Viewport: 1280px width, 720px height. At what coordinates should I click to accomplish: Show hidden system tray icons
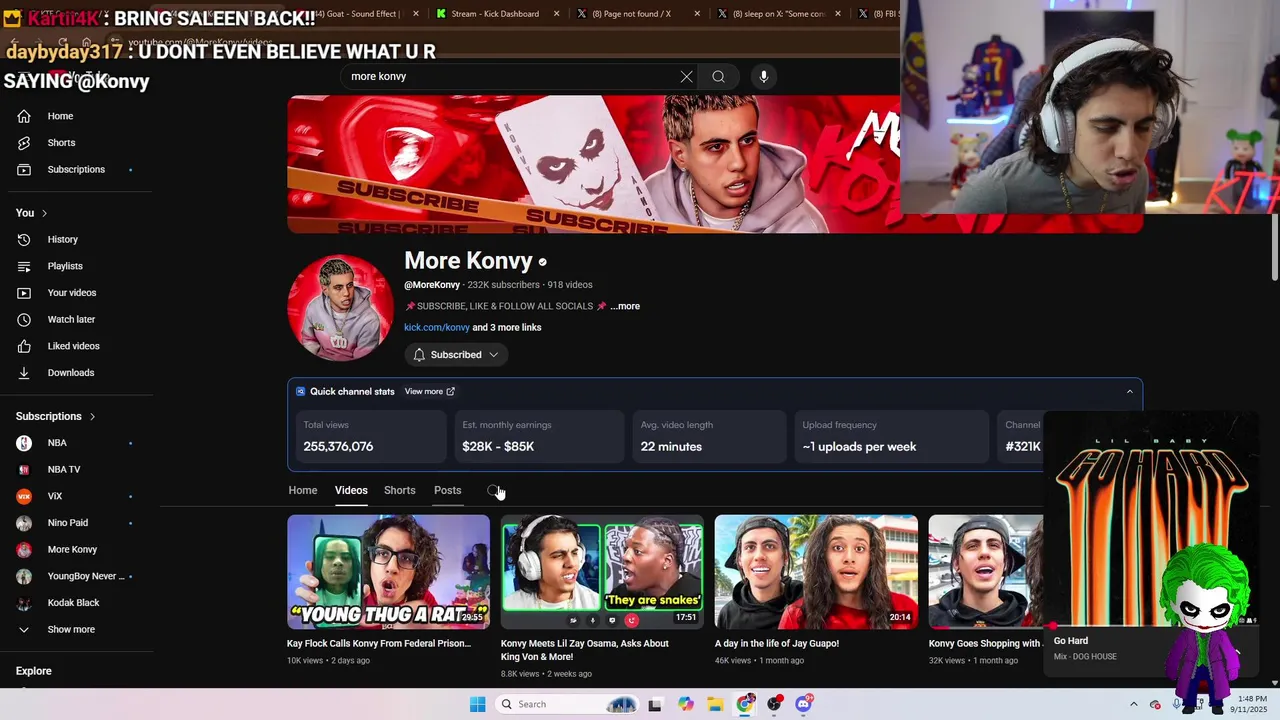point(1133,704)
